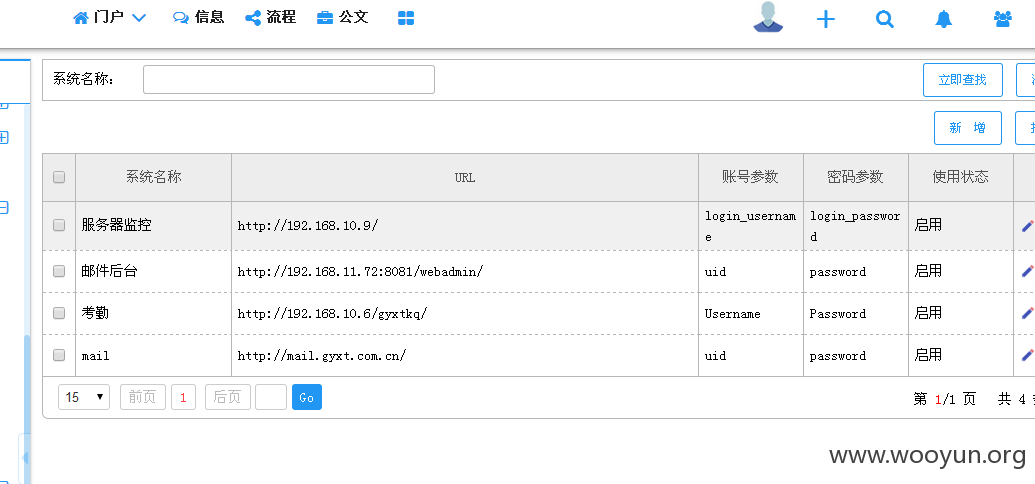This screenshot has width=1035, height=484.
Task: Open the page size dropdown showing 15
Action: [x=84, y=397]
